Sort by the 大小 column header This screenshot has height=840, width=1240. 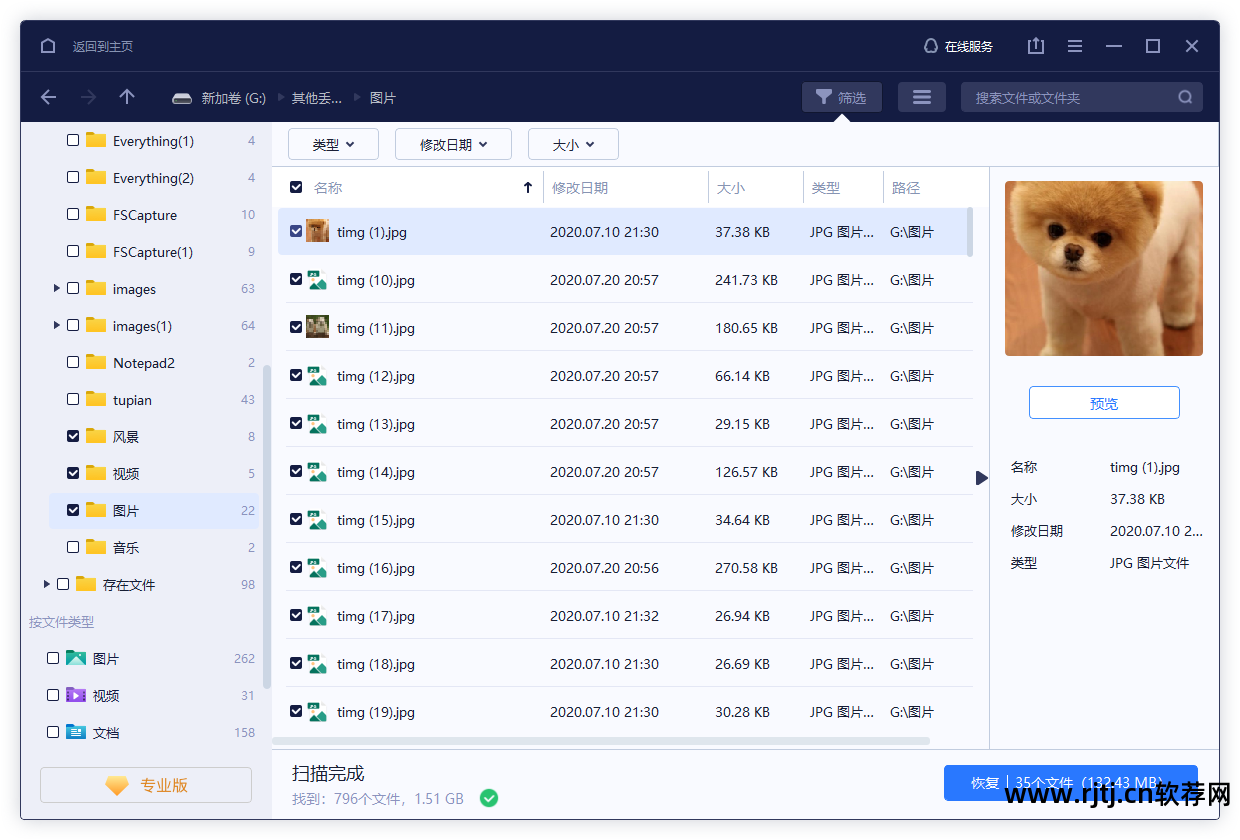(x=731, y=188)
